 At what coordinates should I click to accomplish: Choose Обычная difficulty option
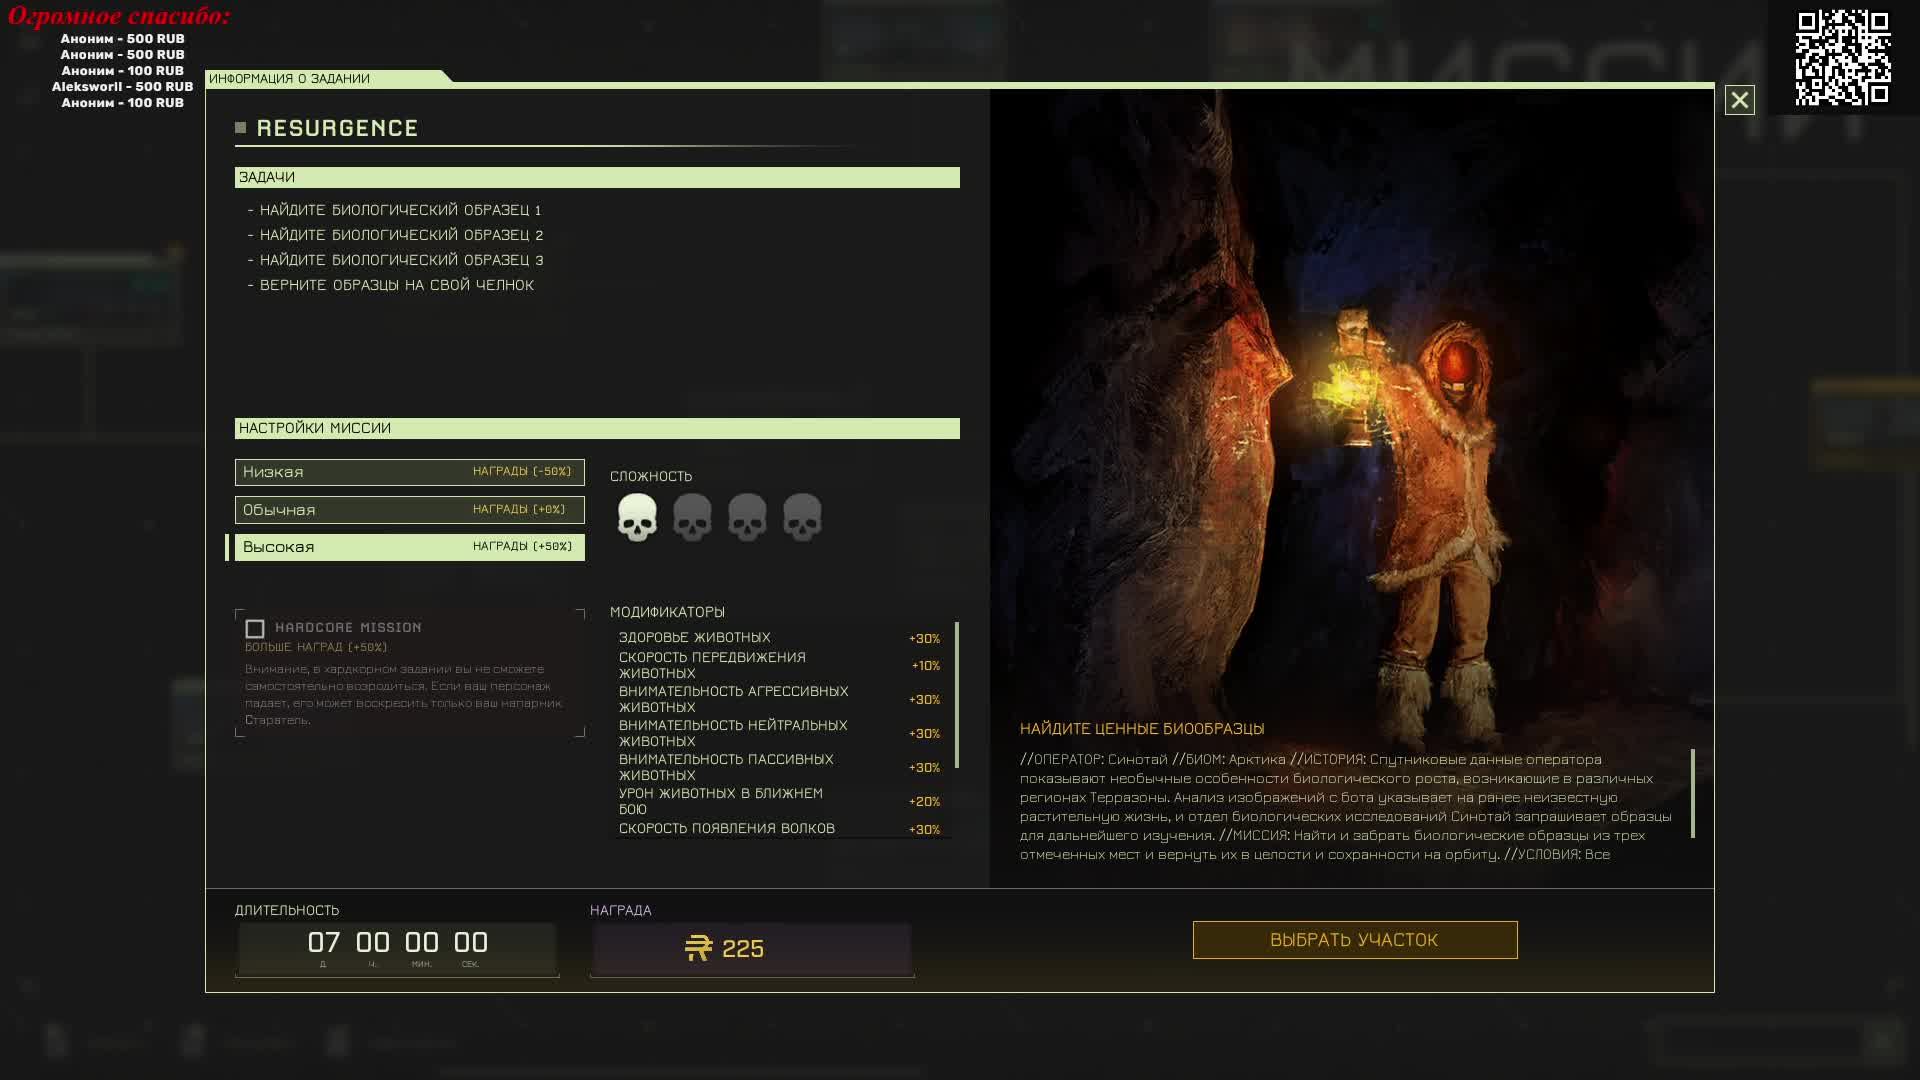(x=410, y=510)
